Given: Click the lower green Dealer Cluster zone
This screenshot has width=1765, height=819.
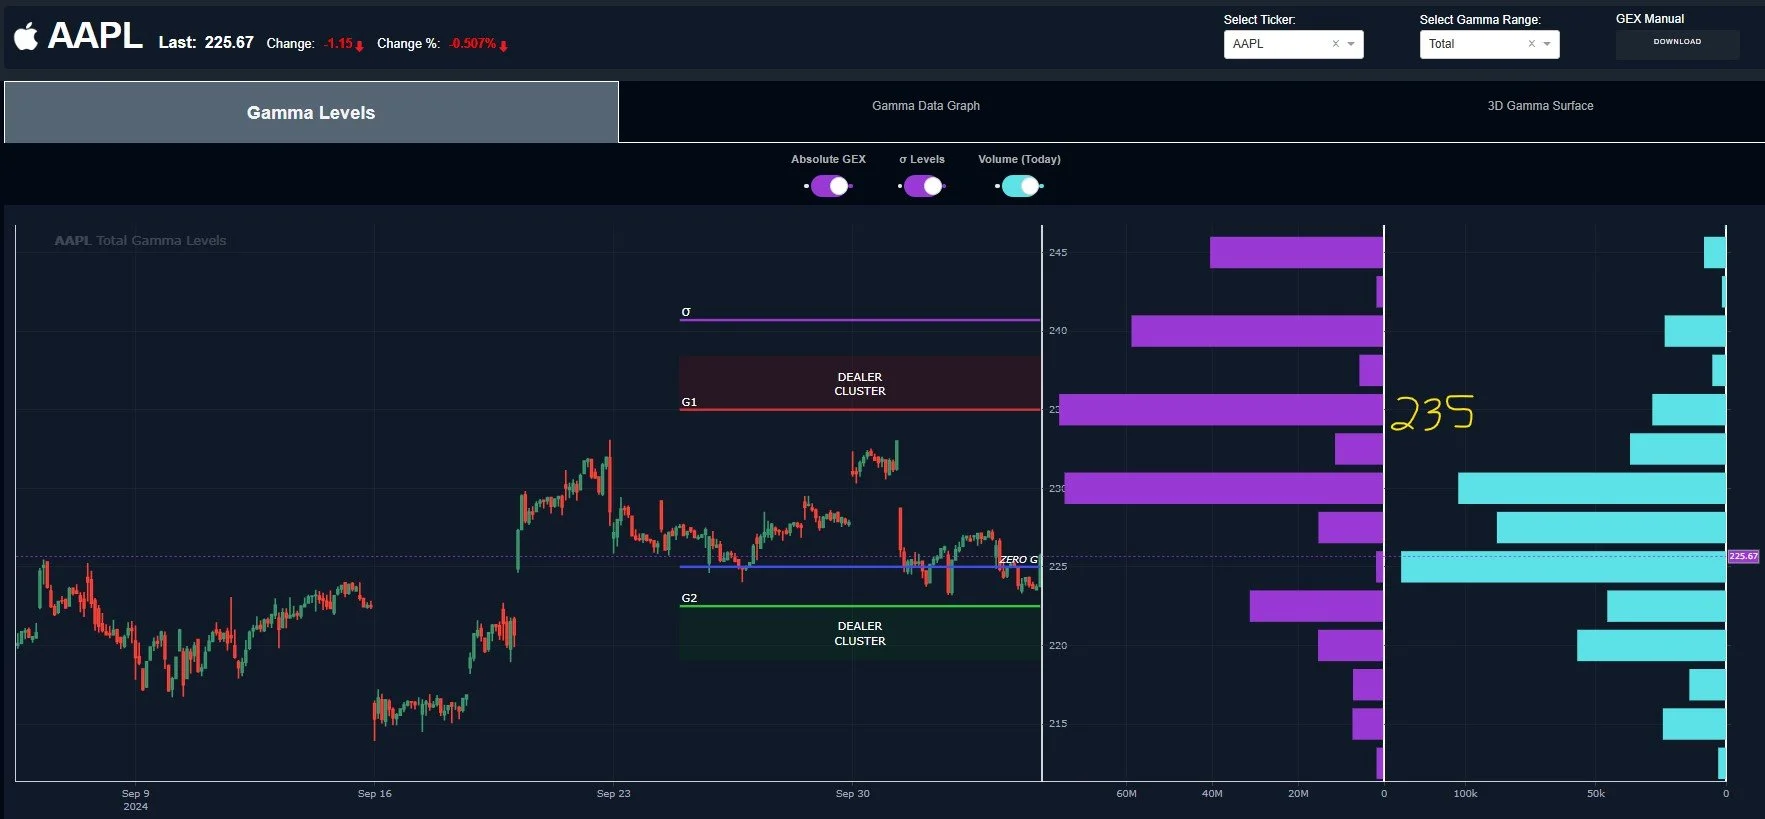Looking at the screenshot, I should [x=860, y=633].
